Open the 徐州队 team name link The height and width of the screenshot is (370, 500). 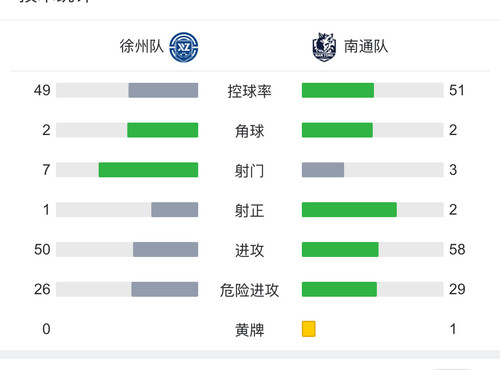tap(142, 46)
